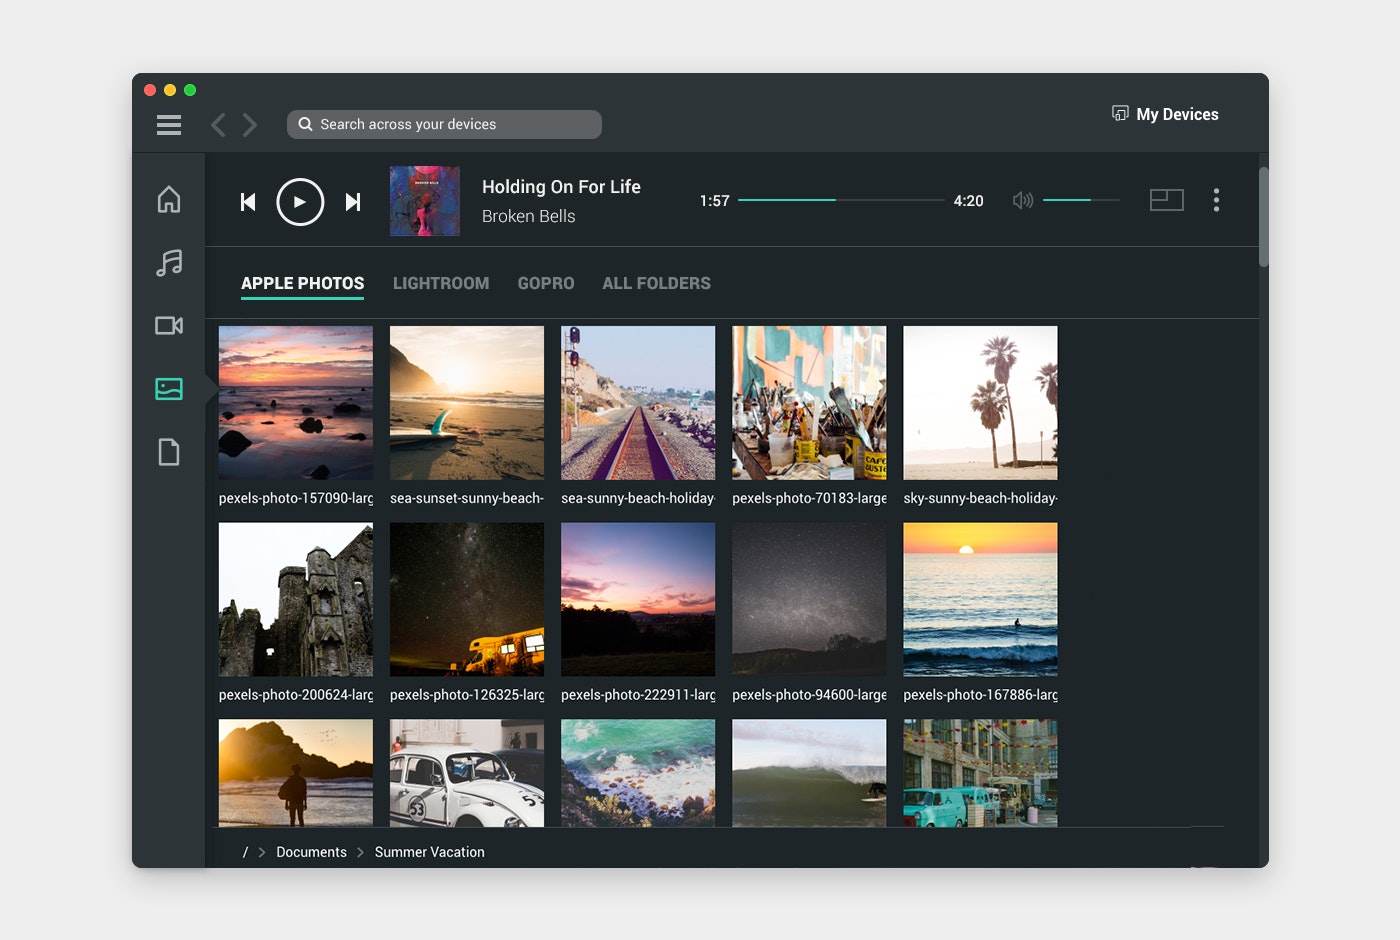1400x940 pixels.
Task: Select the APPLE PHOTOS tab
Action: (x=302, y=283)
